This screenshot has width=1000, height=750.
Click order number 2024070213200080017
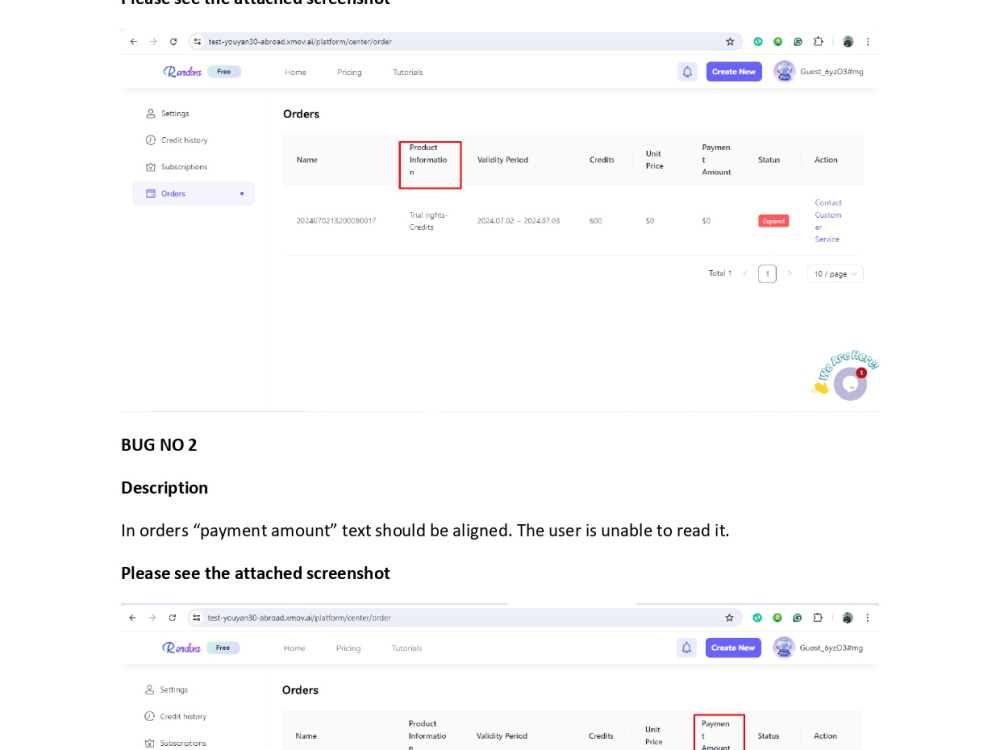[x=336, y=221]
